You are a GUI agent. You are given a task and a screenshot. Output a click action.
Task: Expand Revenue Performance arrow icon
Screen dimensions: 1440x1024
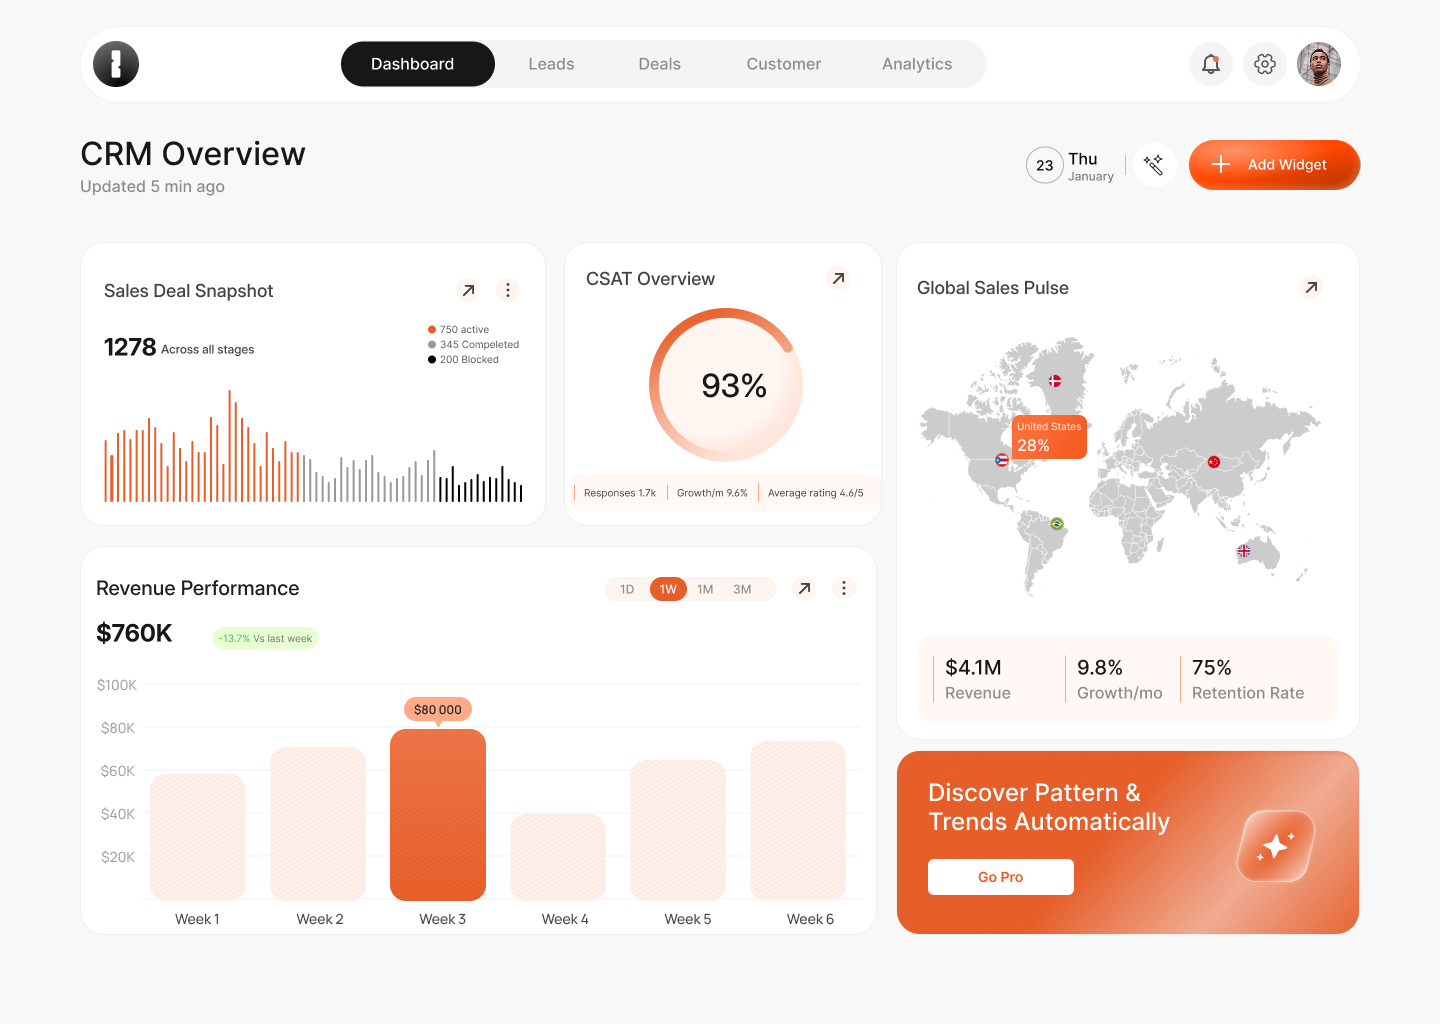point(804,588)
